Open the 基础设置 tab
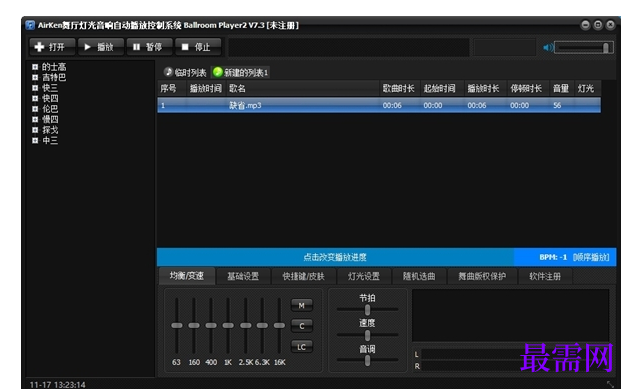 243,277
